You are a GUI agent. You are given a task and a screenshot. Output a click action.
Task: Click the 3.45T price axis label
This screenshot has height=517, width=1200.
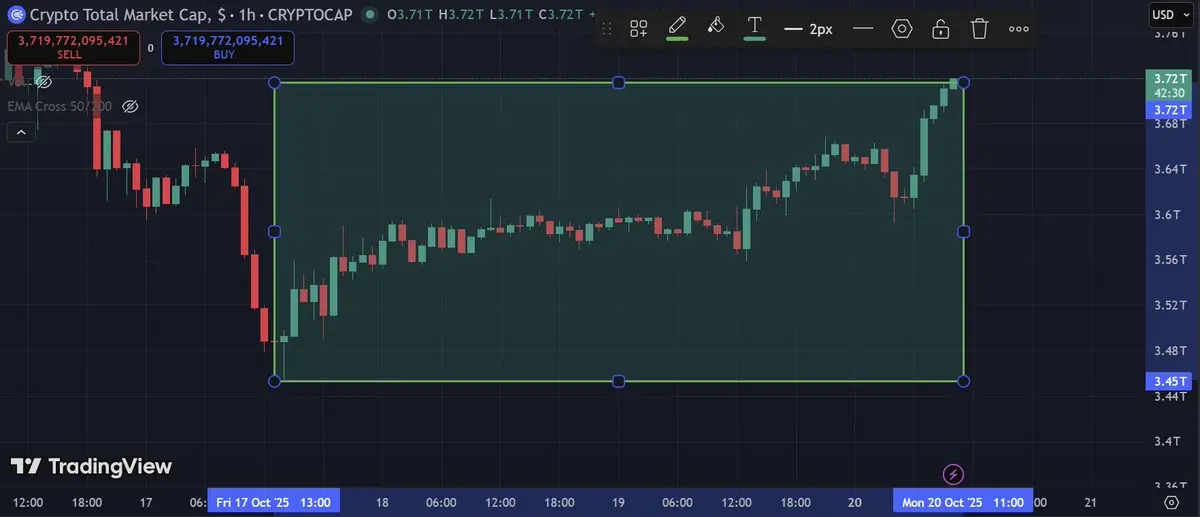(x=1169, y=381)
